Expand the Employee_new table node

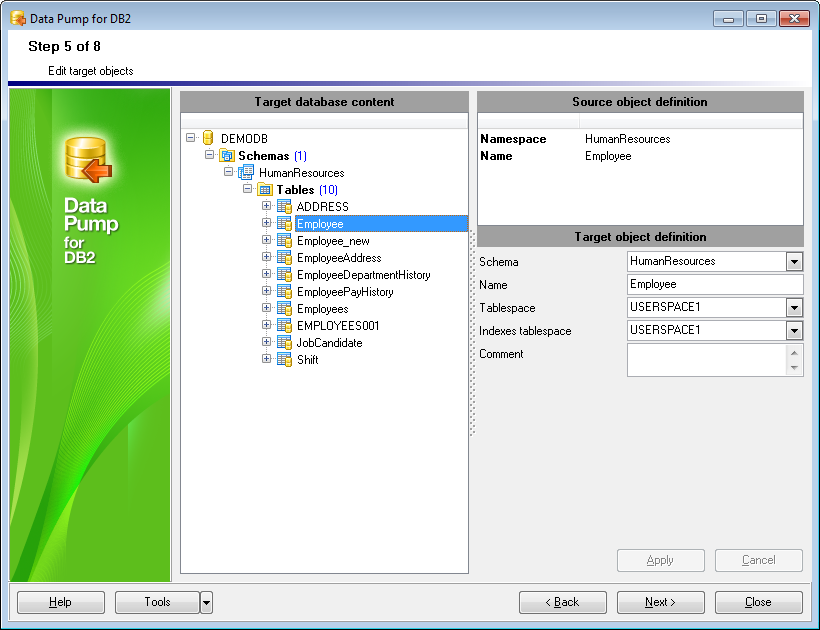[x=267, y=241]
